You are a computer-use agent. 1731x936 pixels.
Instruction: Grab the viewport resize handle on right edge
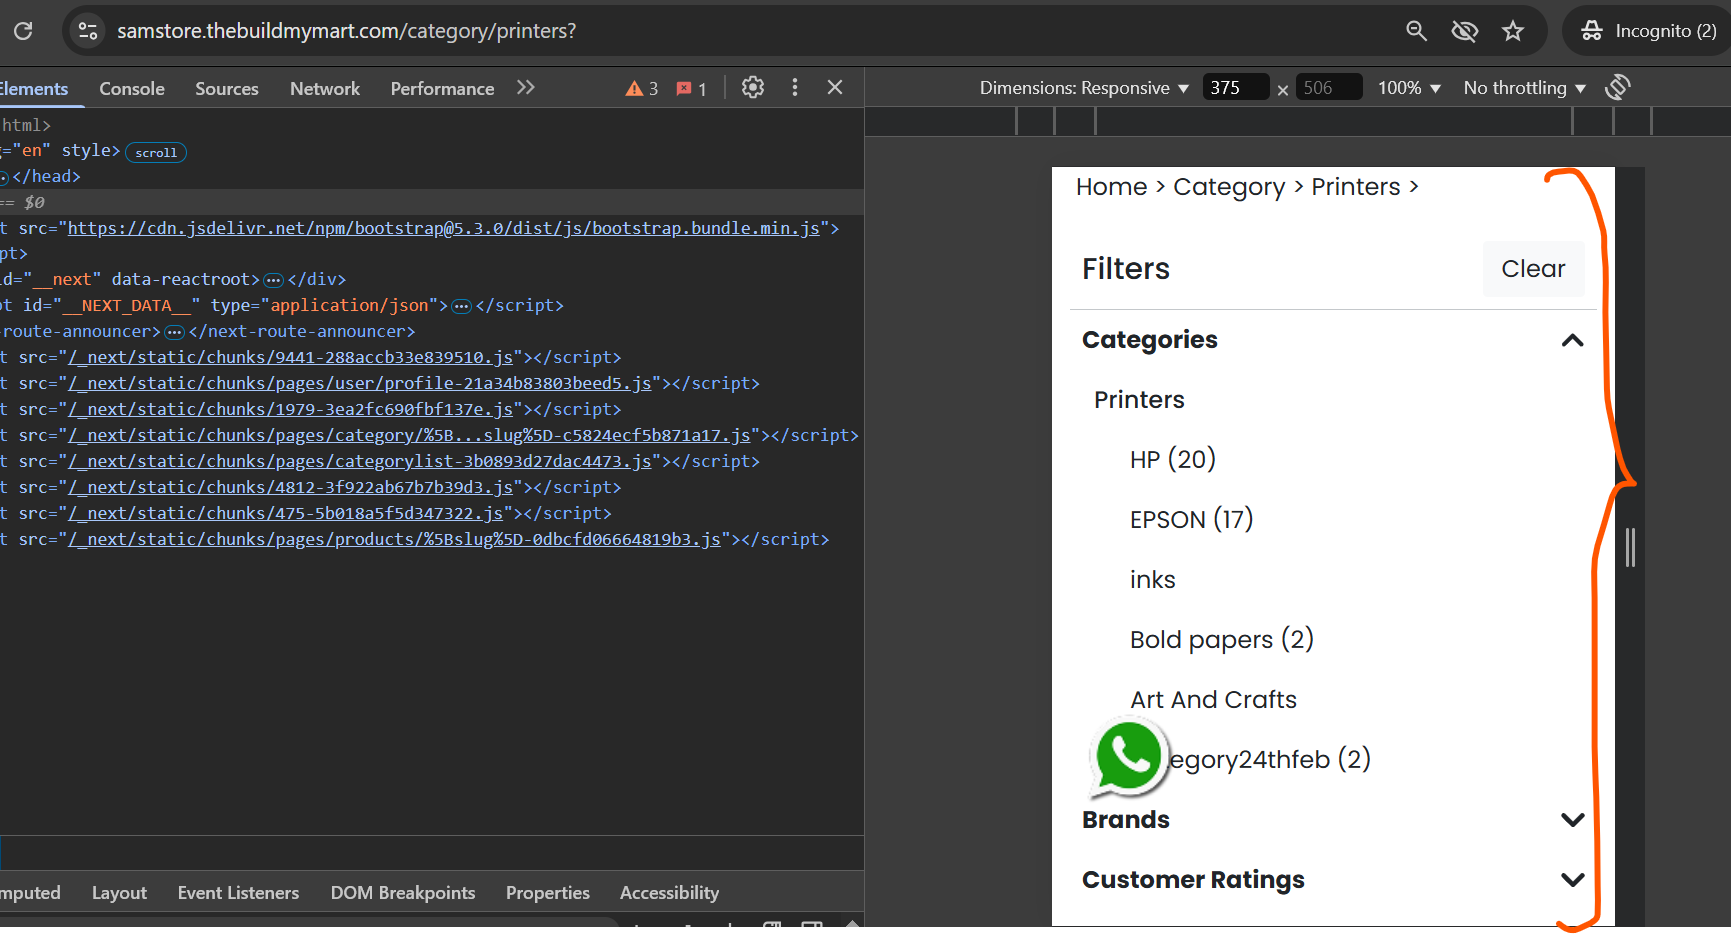[1630, 547]
